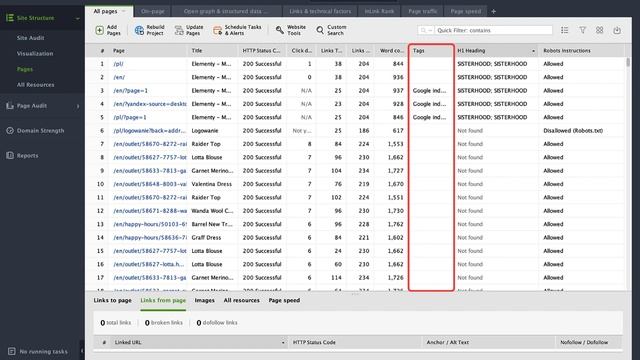Open All Resources in sidebar
This screenshot has height=360, width=640.
click(35, 85)
